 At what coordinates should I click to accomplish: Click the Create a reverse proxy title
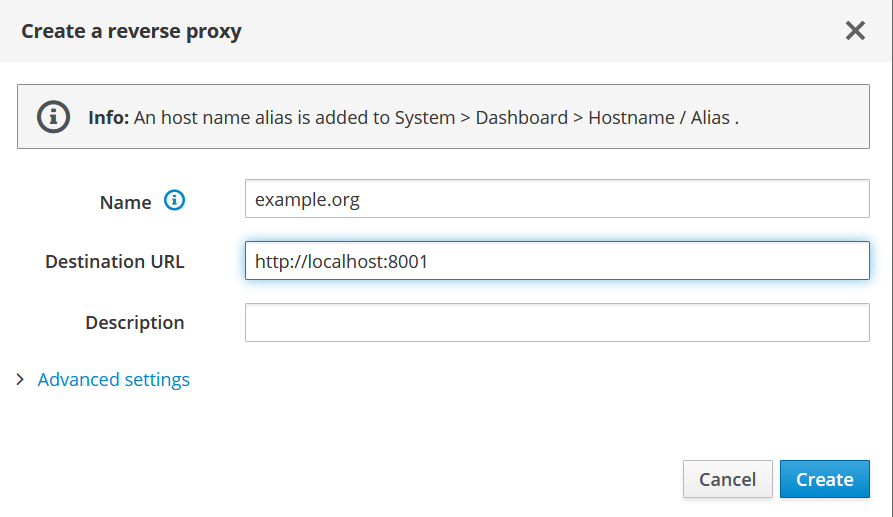(131, 31)
